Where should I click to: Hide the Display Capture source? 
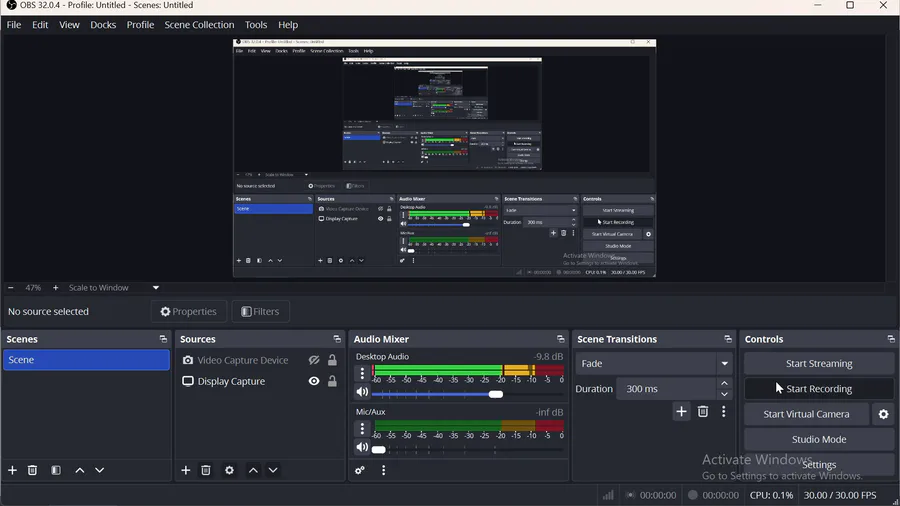(314, 381)
